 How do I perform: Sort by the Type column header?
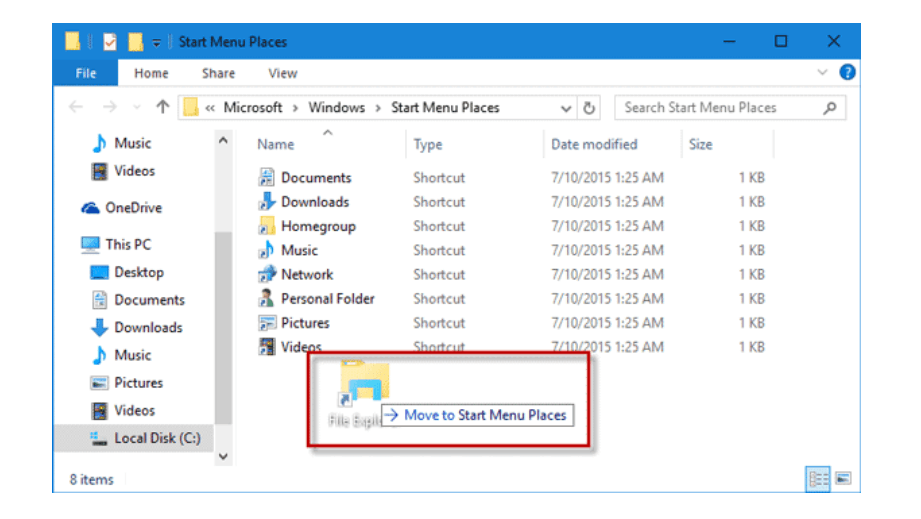[x=428, y=144]
